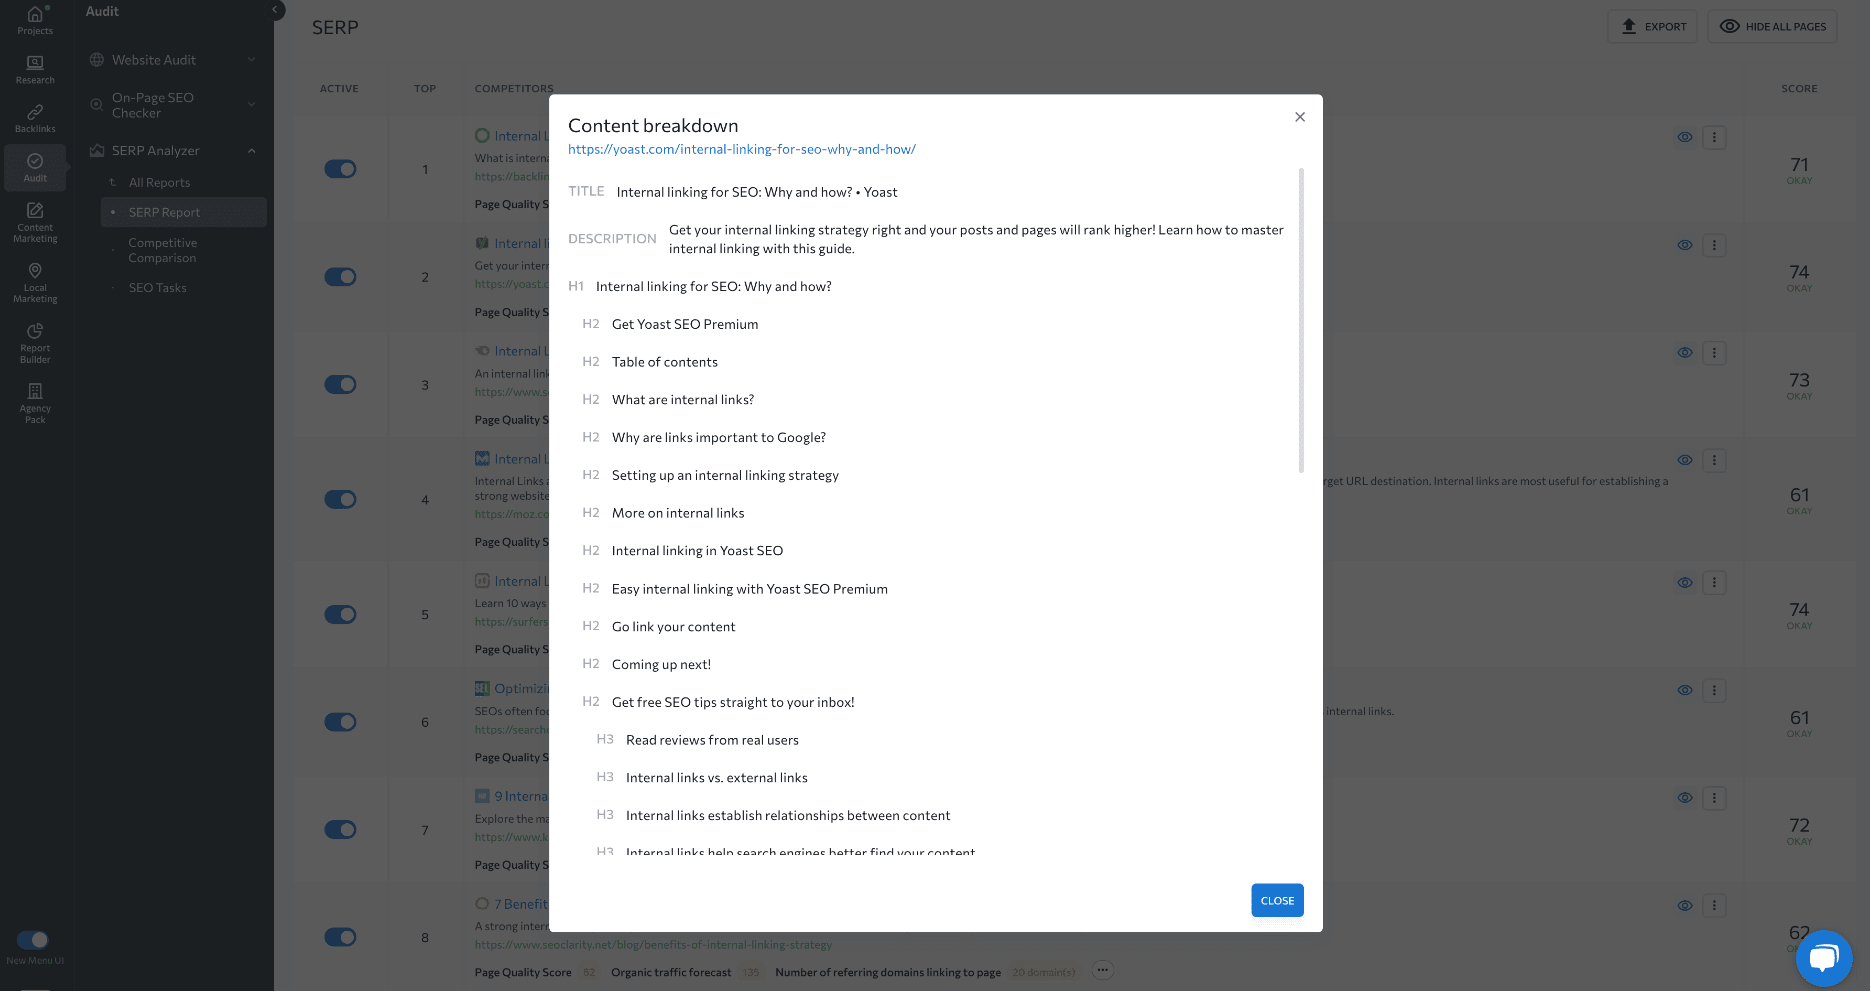Viewport: 1871px width, 995px height.
Task: Click the HIDE ALL PAGES button
Action: [x=1773, y=27]
